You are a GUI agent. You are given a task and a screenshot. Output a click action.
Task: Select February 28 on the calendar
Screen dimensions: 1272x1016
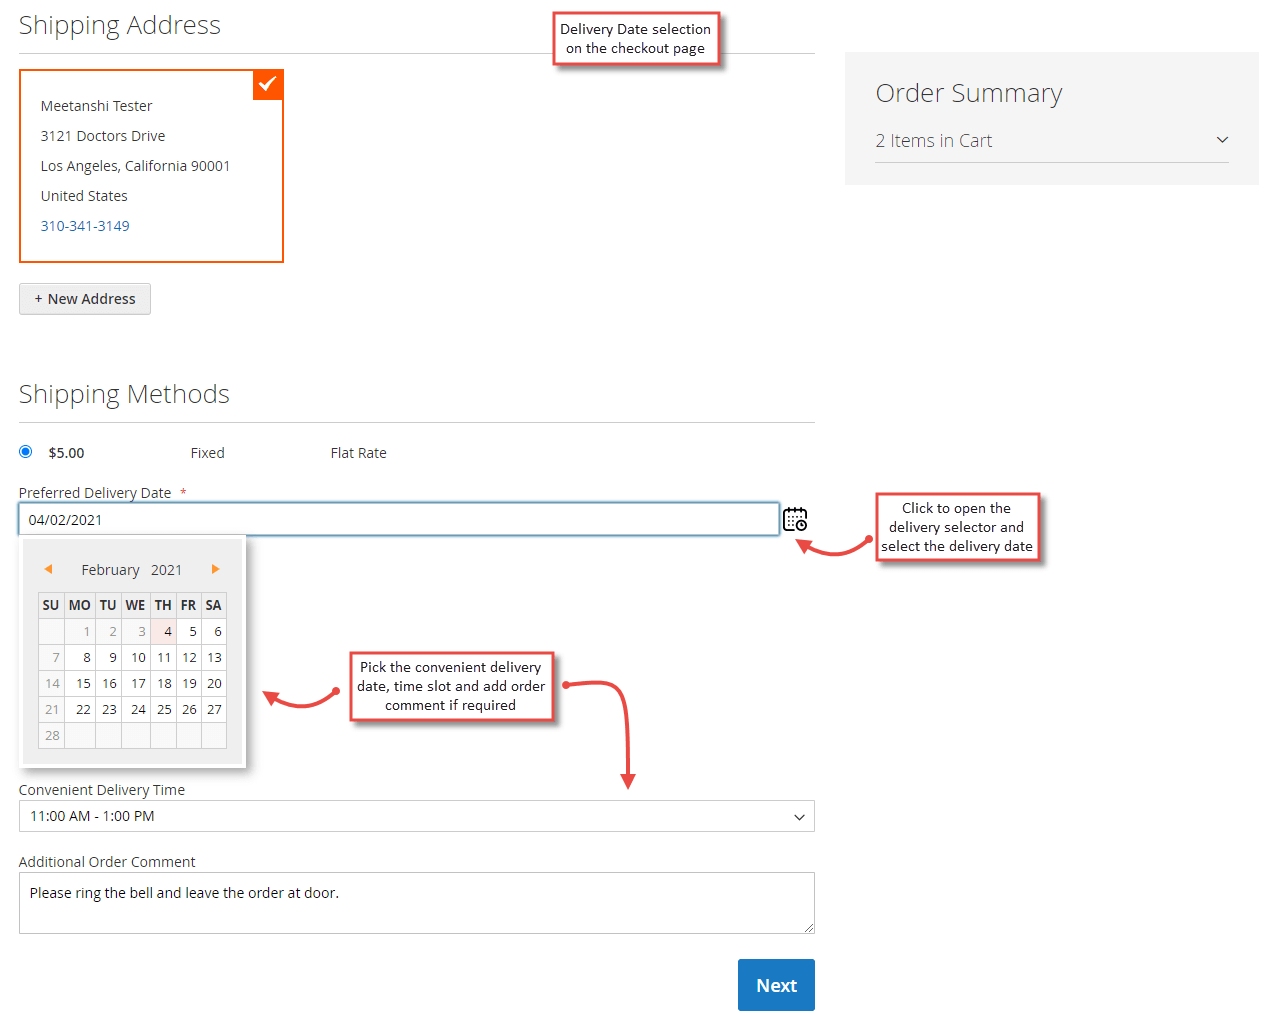pyautogui.click(x=51, y=735)
